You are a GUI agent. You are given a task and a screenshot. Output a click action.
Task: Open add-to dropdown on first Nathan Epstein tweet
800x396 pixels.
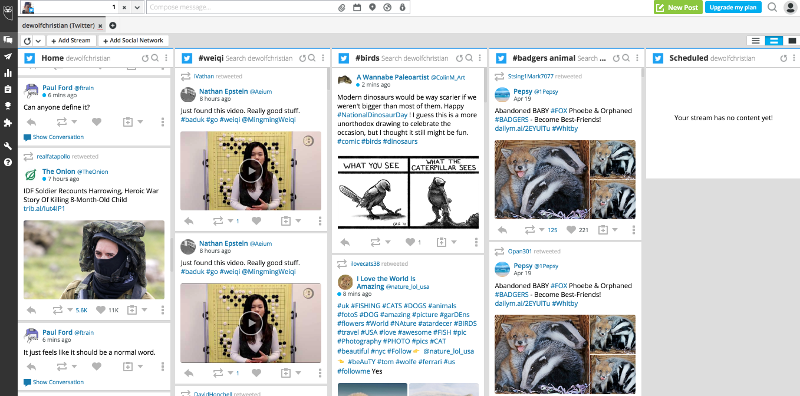298,221
